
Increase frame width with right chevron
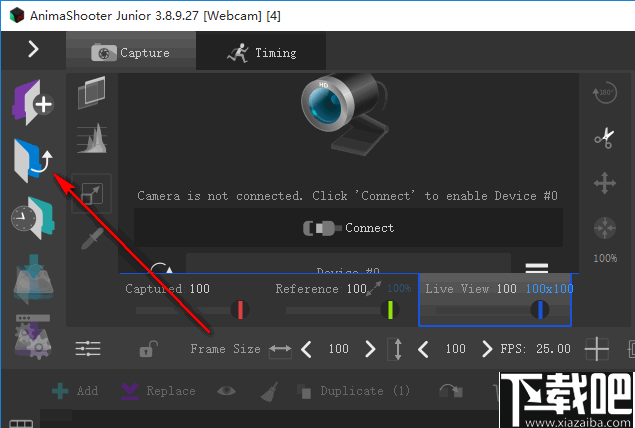pyautogui.click(x=370, y=349)
